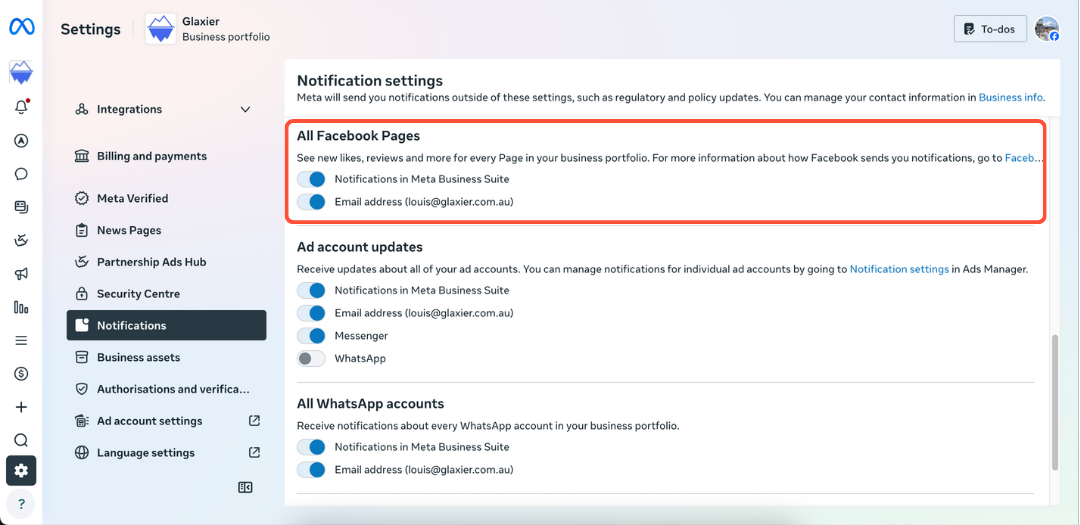Open Authorisations and verifications
This screenshot has width=1080, height=525.
point(166,389)
